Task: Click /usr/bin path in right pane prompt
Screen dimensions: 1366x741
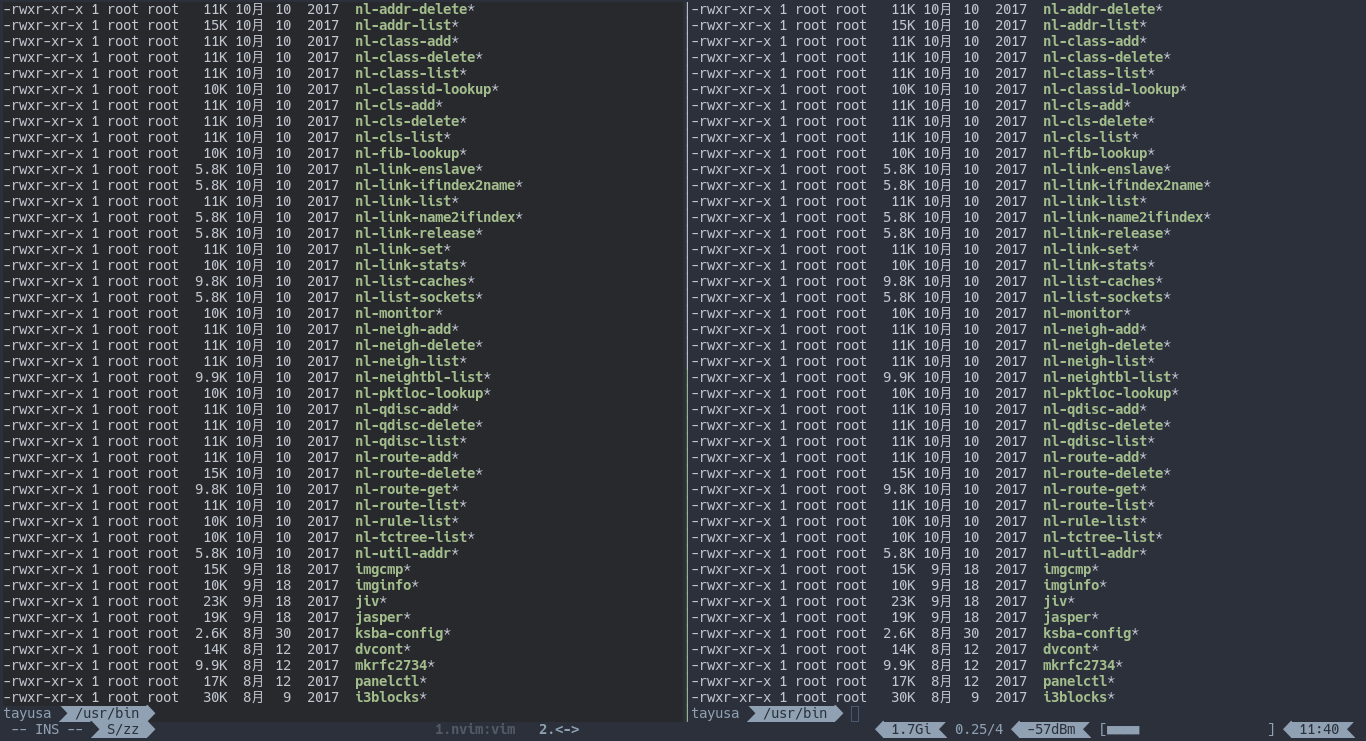Action: pyautogui.click(x=795, y=713)
